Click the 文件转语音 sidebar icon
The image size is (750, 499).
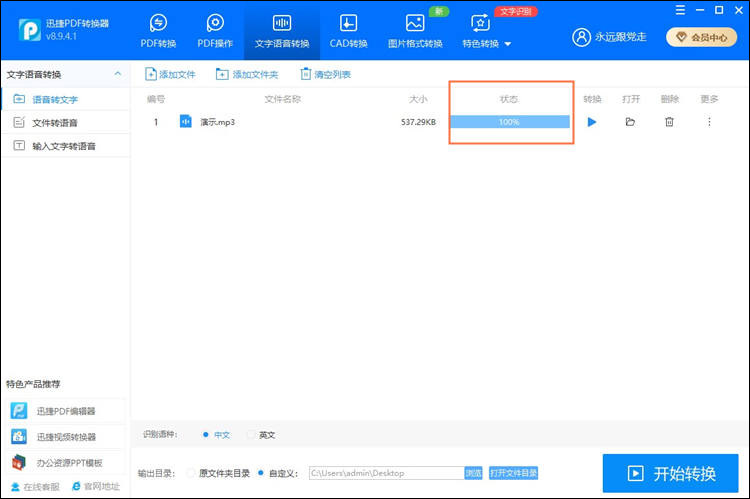[19, 122]
